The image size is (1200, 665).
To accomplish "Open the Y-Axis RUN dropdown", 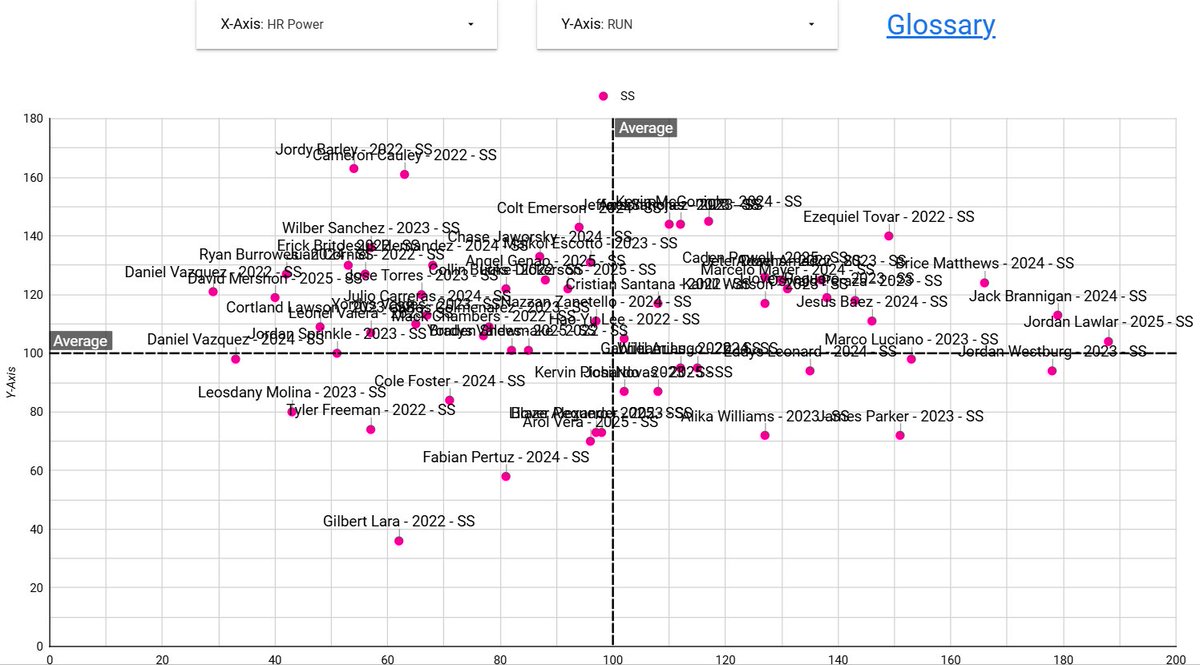I will [686, 24].
